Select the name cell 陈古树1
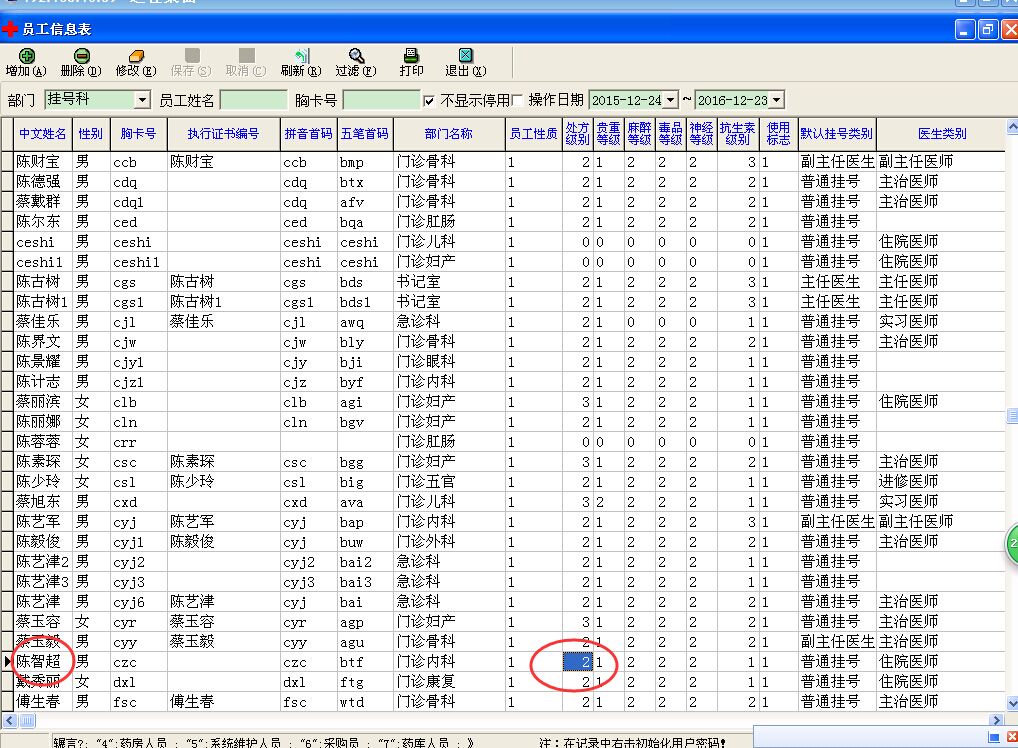The height and width of the screenshot is (748, 1018). click(x=43, y=302)
